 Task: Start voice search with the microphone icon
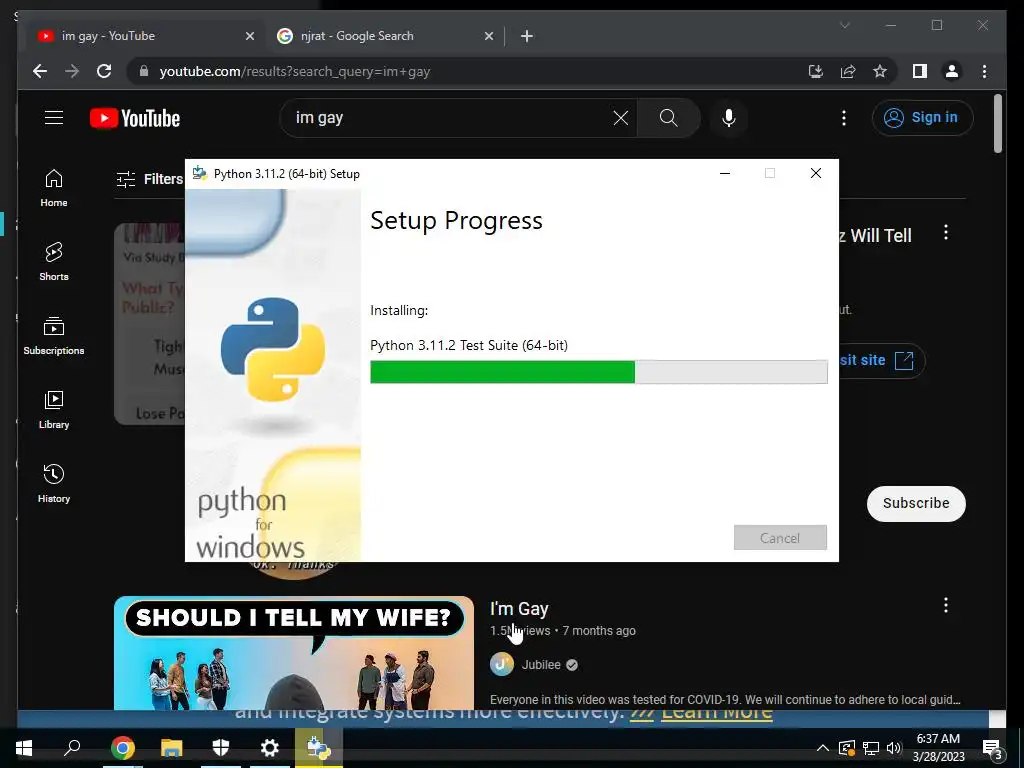point(729,118)
